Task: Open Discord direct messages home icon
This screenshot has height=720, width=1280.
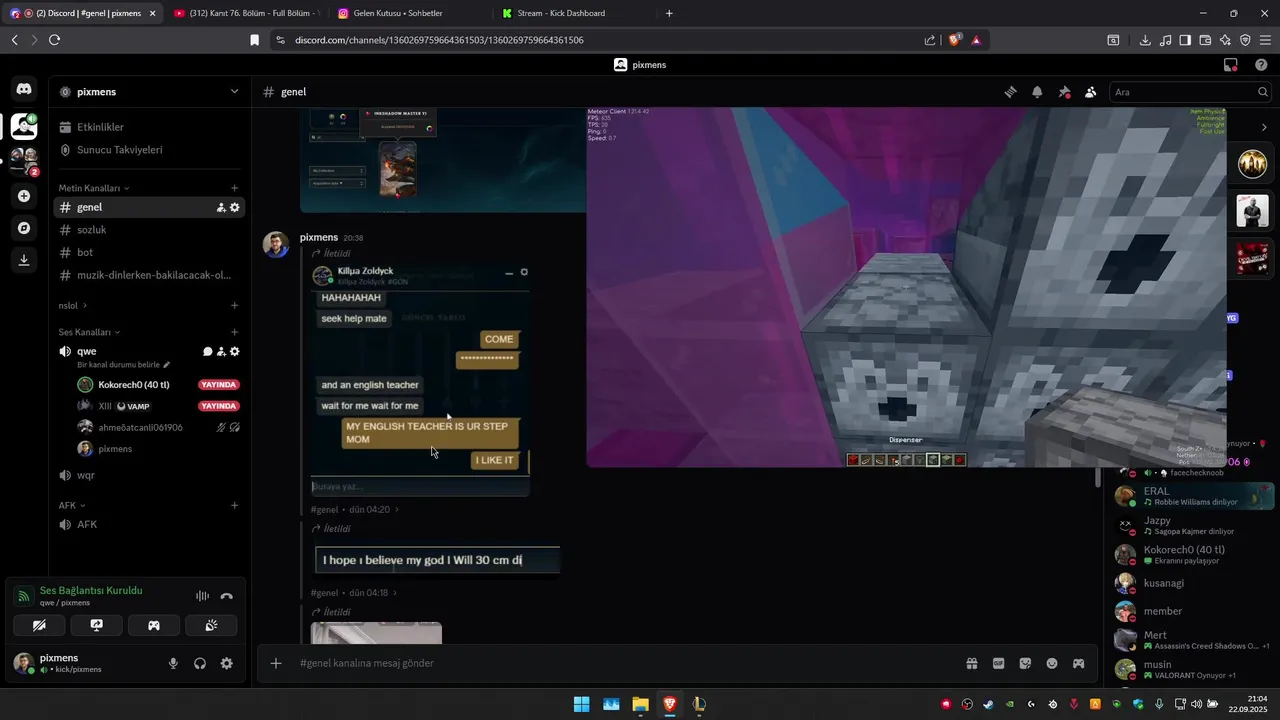Action: click(24, 90)
